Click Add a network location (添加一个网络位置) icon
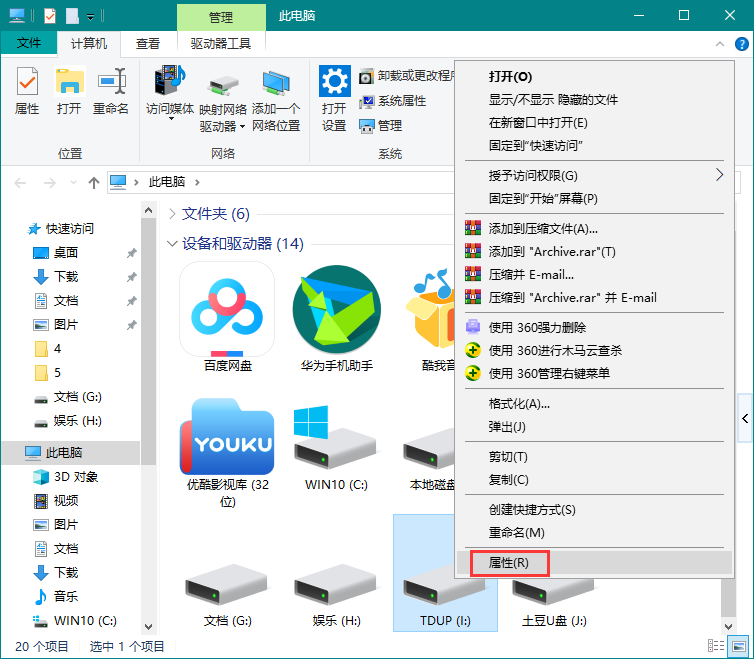Screen dimensions: 754x659 (x=276, y=101)
